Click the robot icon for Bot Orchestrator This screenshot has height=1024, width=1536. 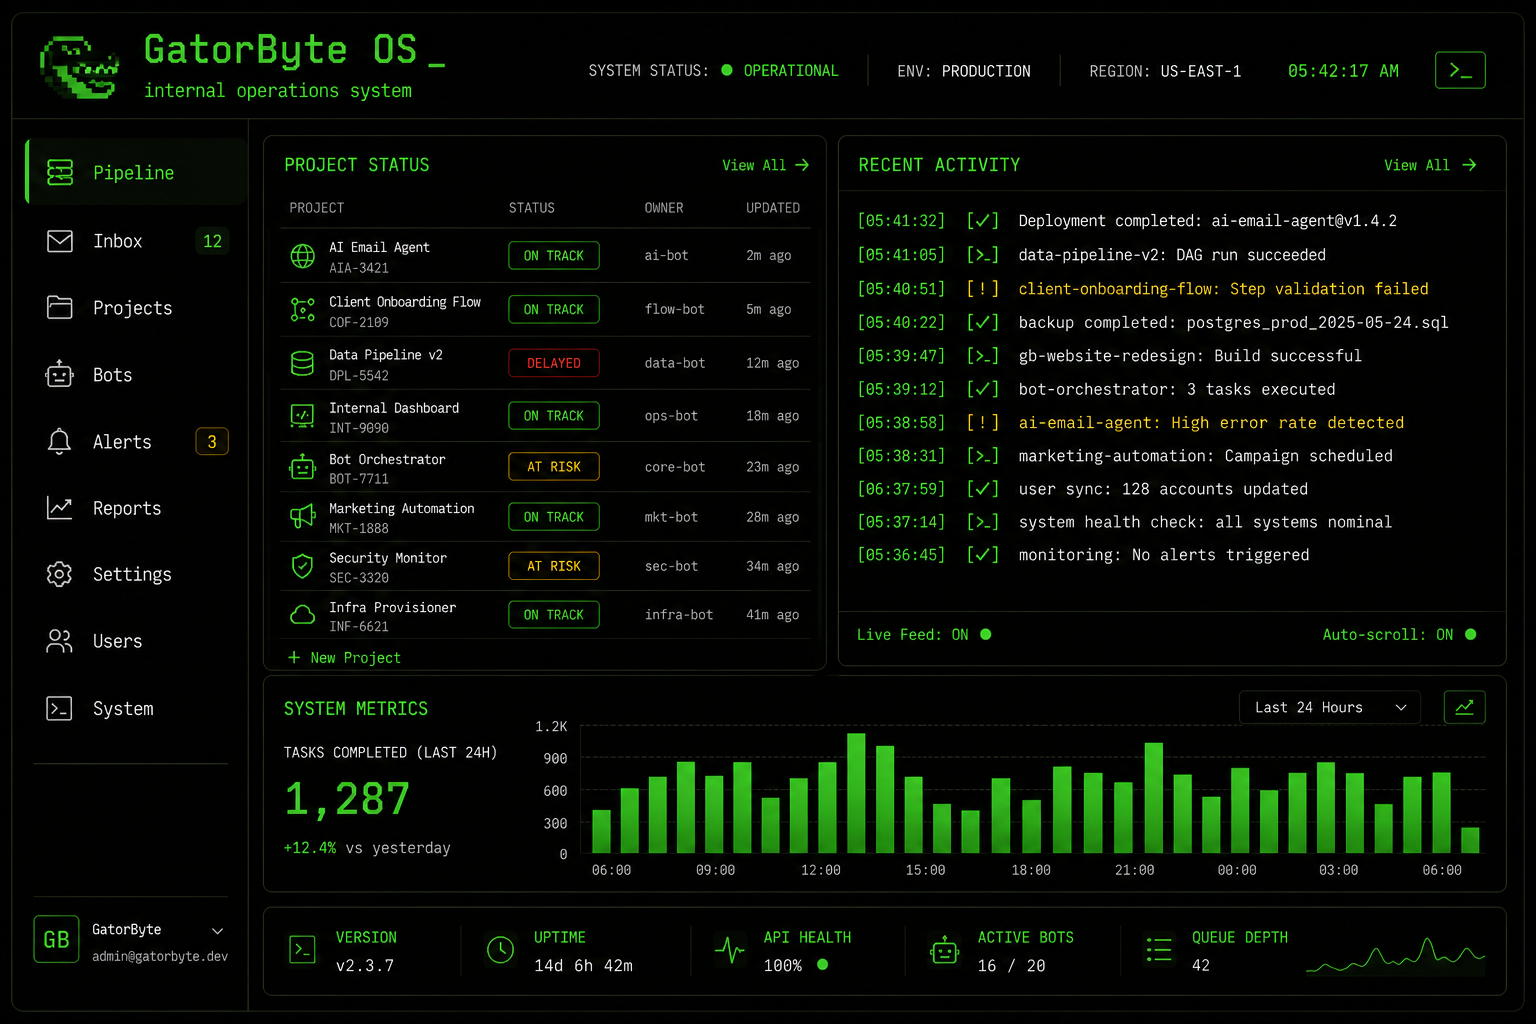point(303,467)
